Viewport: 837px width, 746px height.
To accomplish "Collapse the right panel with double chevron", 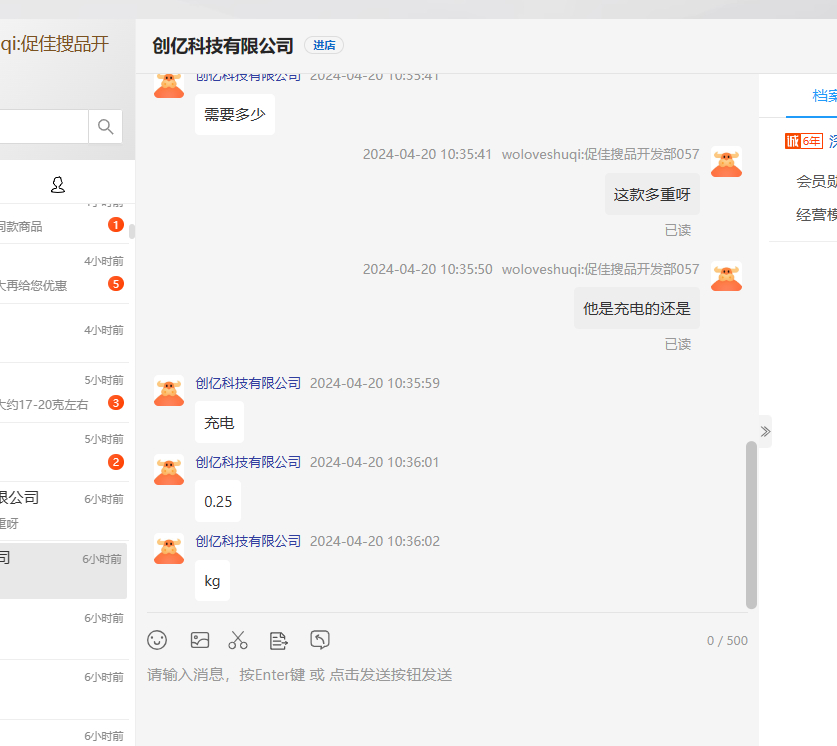I will 765,431.
